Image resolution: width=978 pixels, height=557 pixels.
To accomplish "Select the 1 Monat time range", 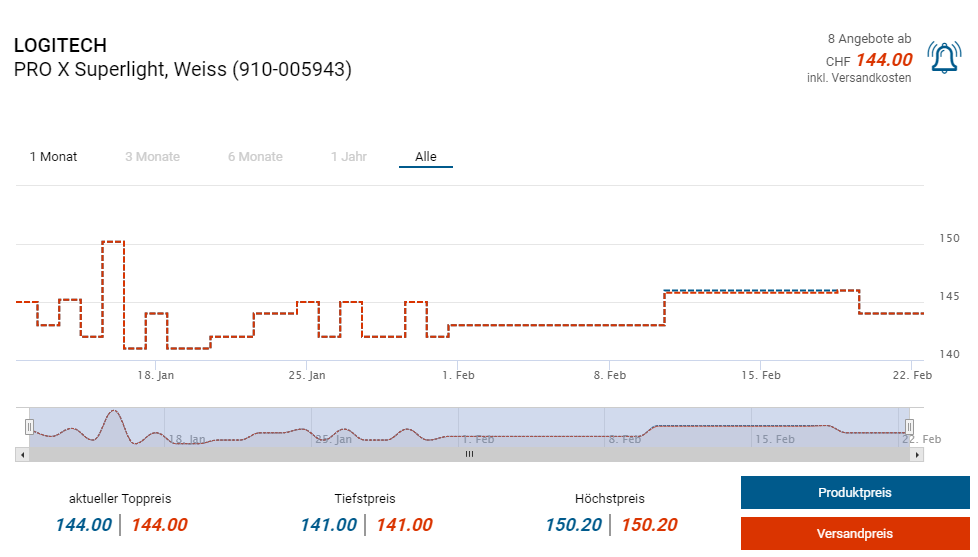I will (53, 157).
